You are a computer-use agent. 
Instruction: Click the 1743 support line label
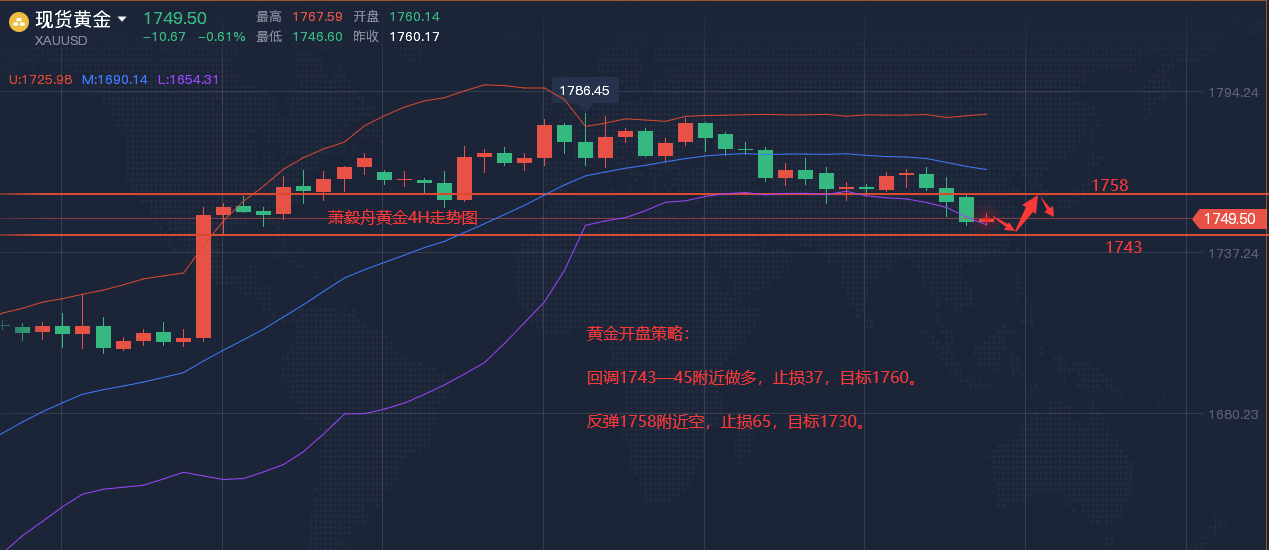tap(1123, 247)
